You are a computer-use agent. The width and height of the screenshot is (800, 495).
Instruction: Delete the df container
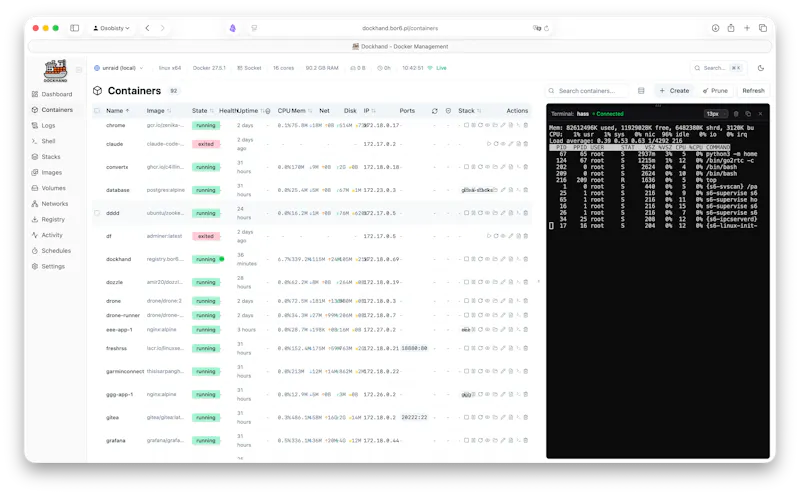pyautogui.click(x=526, y=236)
